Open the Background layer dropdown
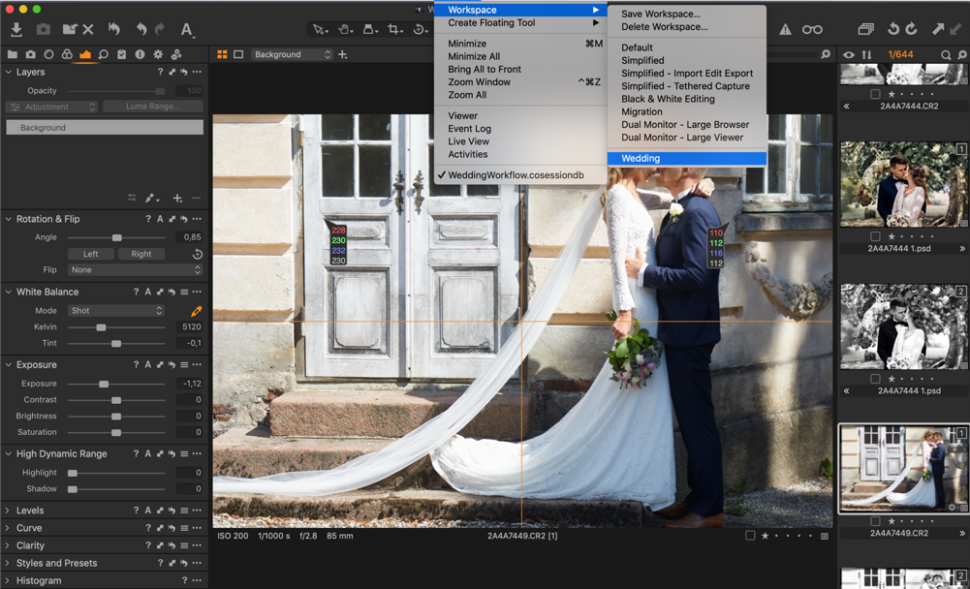This screenshot has width=970, height=589. point(291,54)
